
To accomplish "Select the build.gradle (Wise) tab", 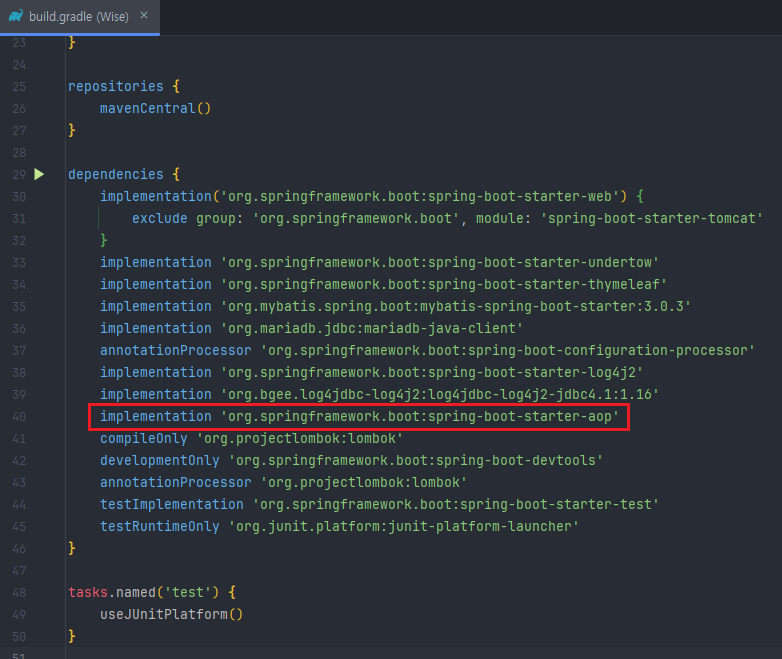I will (x=79, y=16).
